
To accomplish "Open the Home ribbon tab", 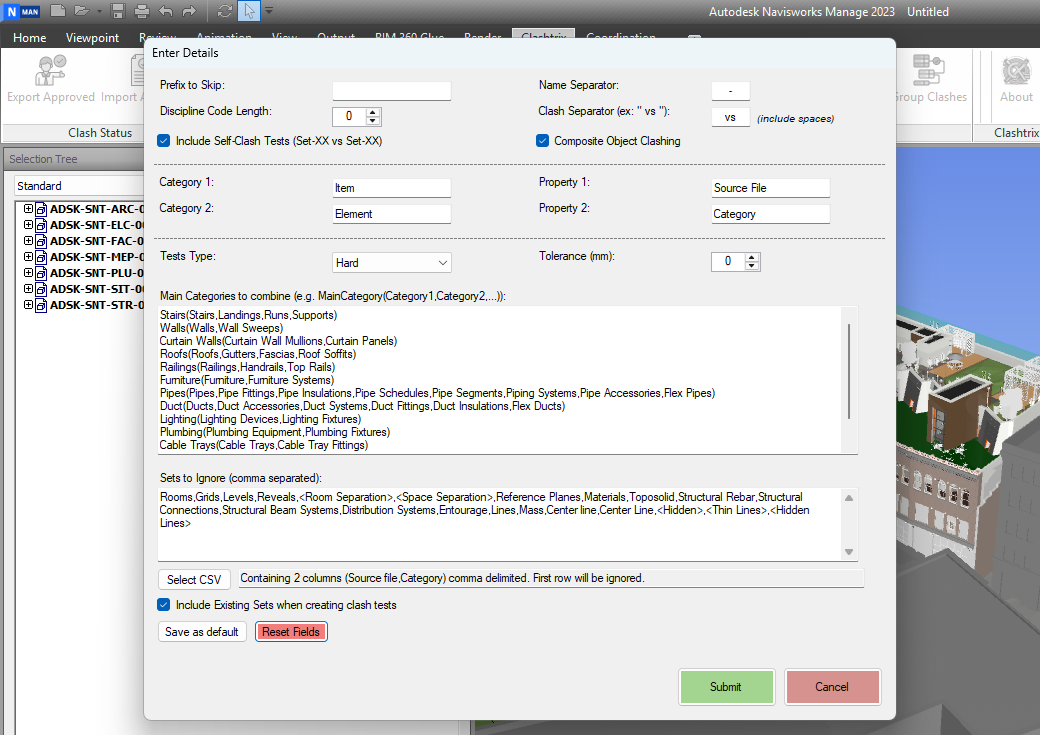I will click(x=30, y=38).
